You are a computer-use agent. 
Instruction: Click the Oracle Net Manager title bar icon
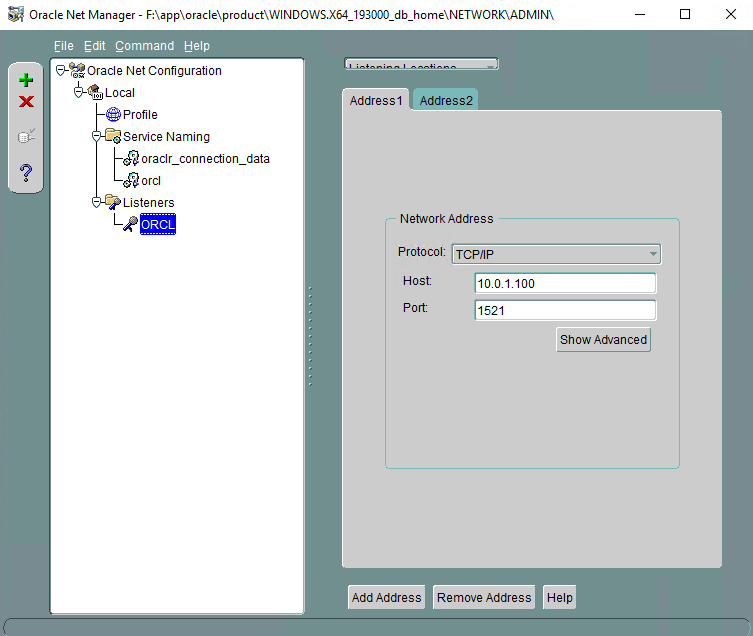point(16,14)
